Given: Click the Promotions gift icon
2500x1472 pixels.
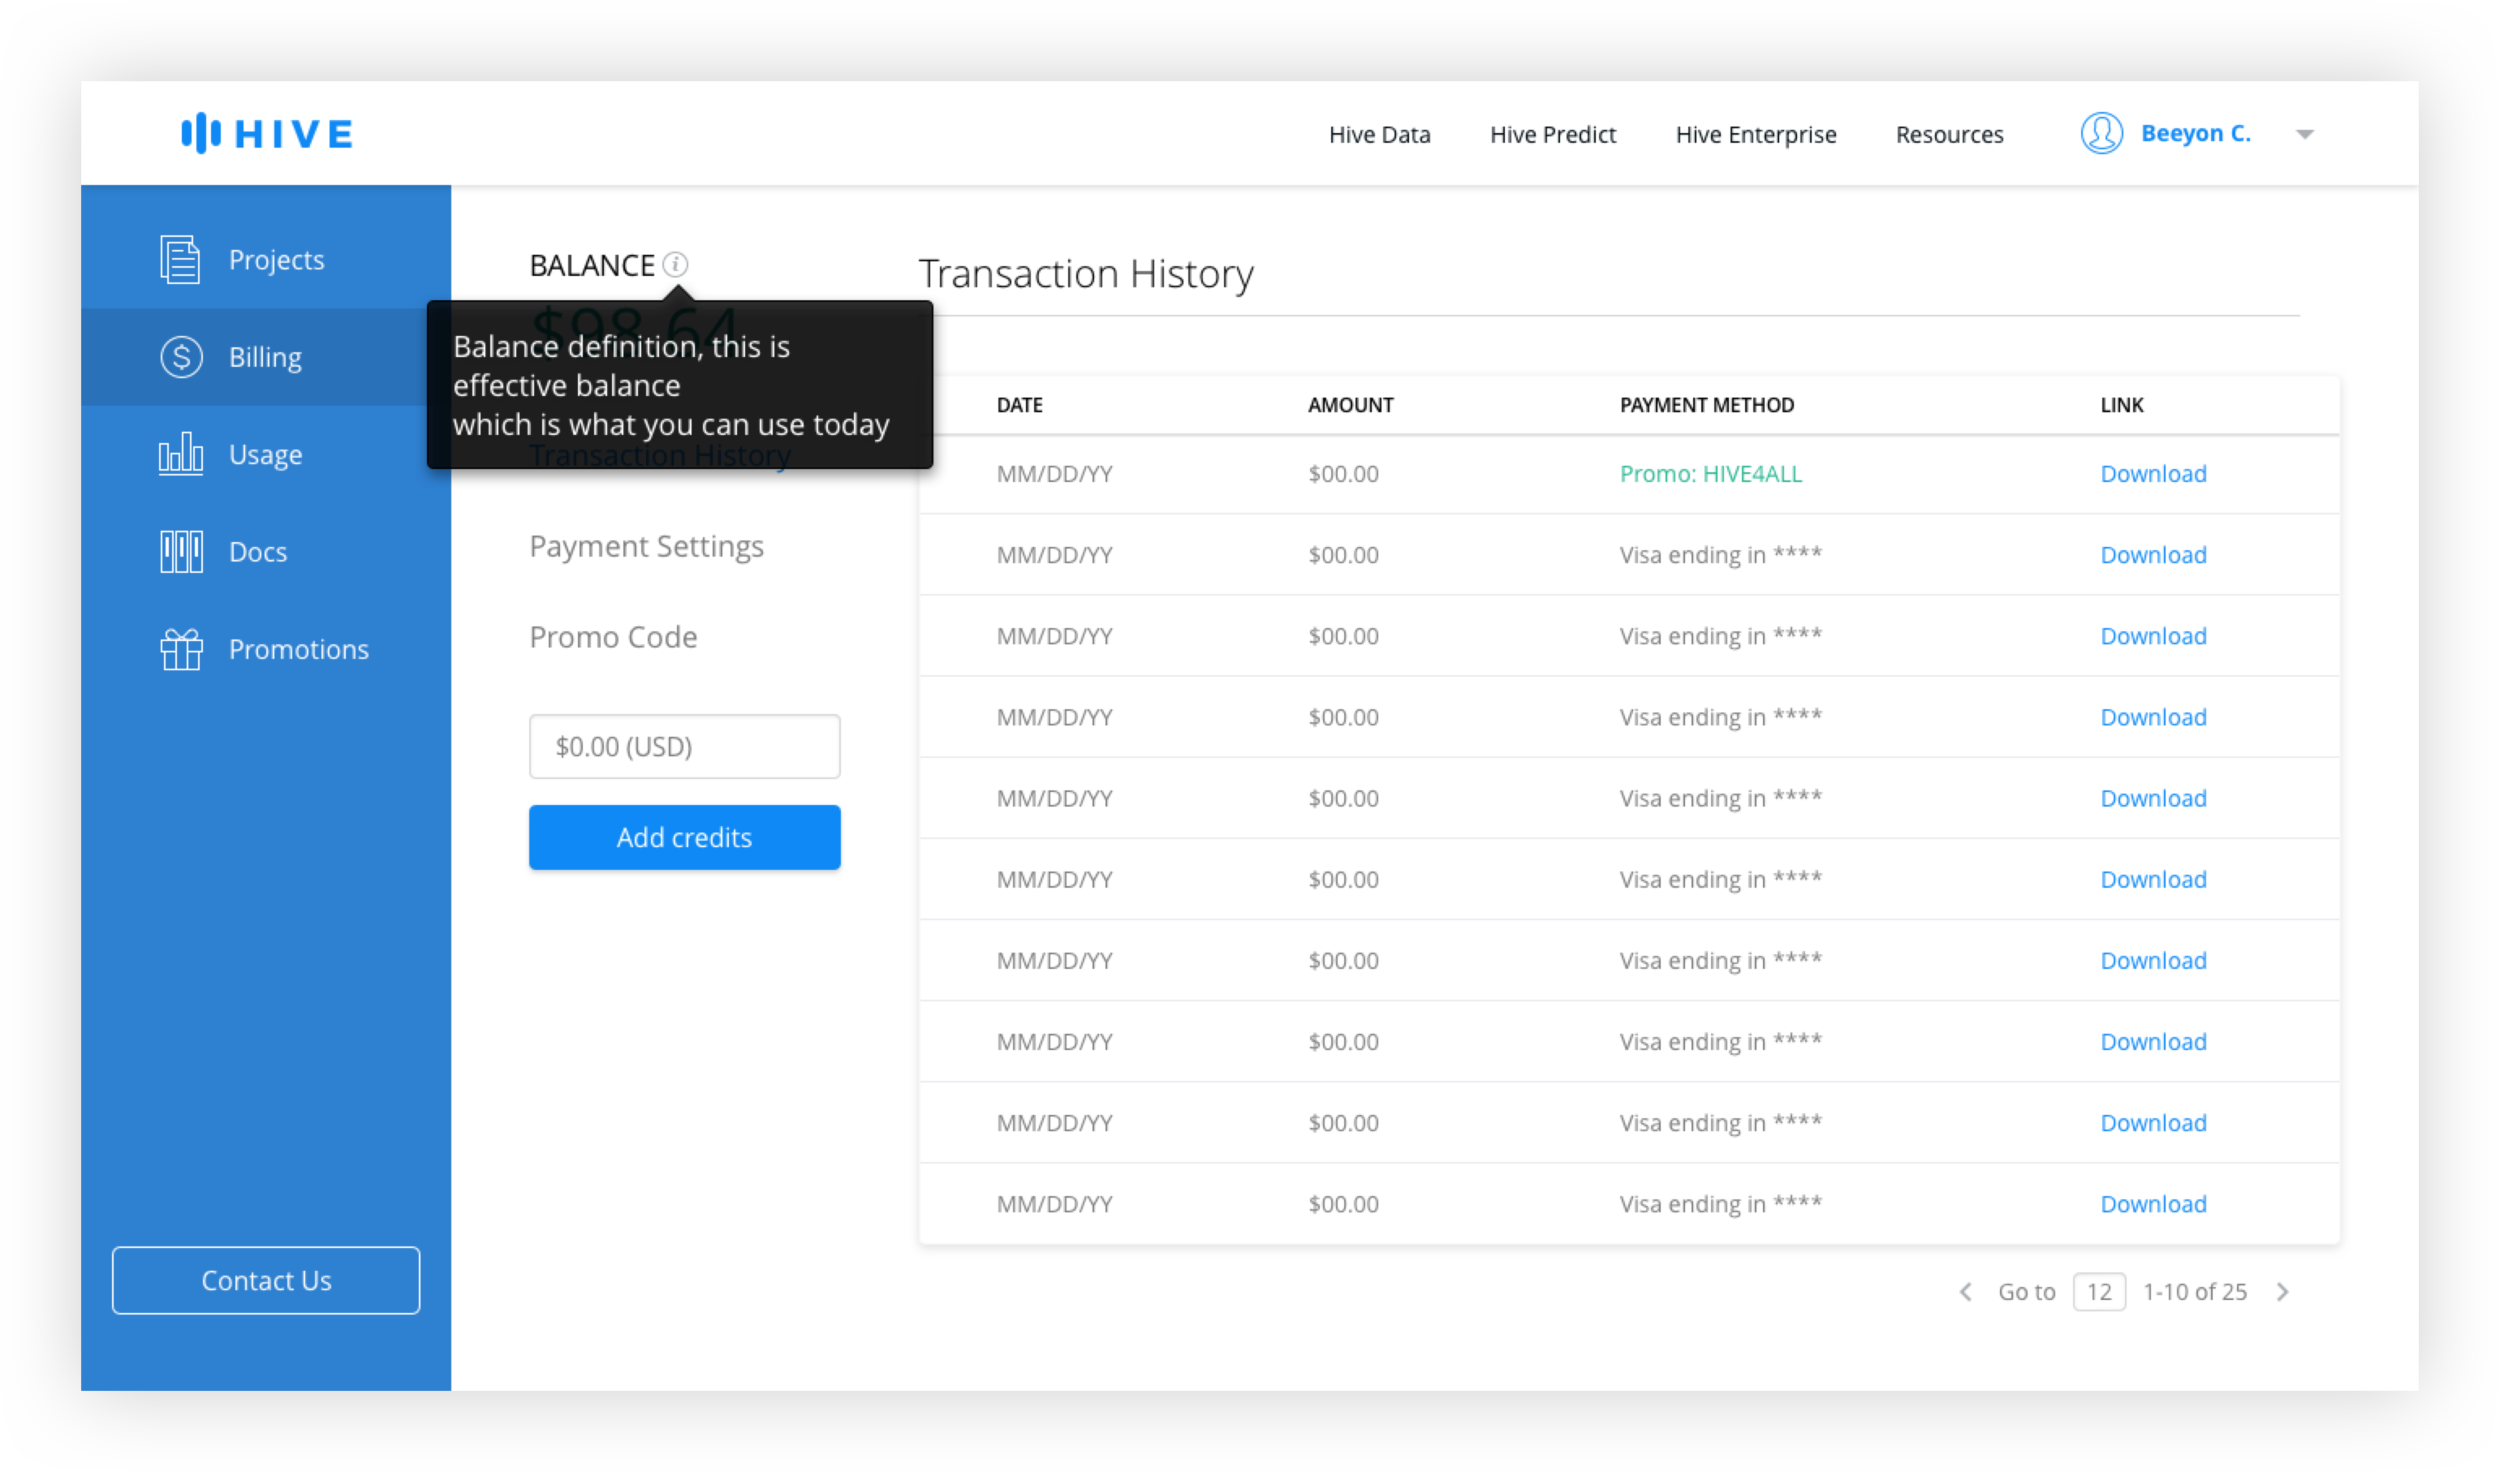Looking at the screenshot, I should (181, 649).
